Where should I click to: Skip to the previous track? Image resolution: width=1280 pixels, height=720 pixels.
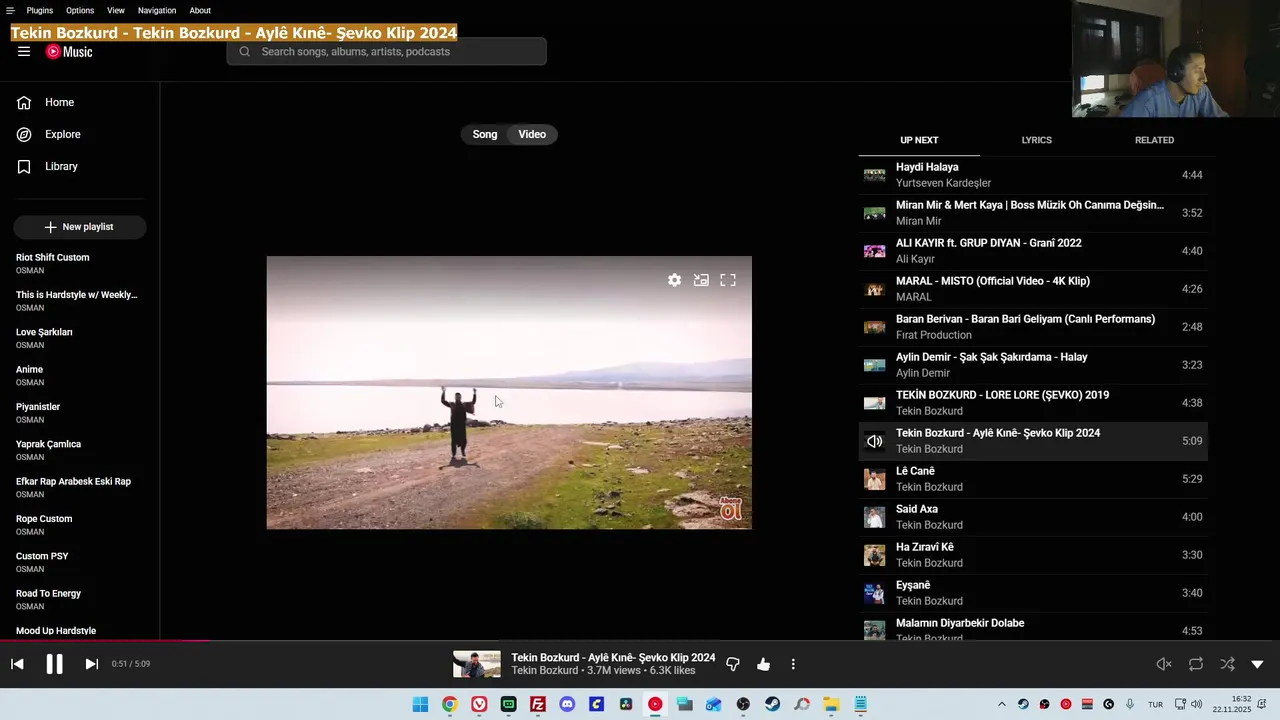(17, 664)
